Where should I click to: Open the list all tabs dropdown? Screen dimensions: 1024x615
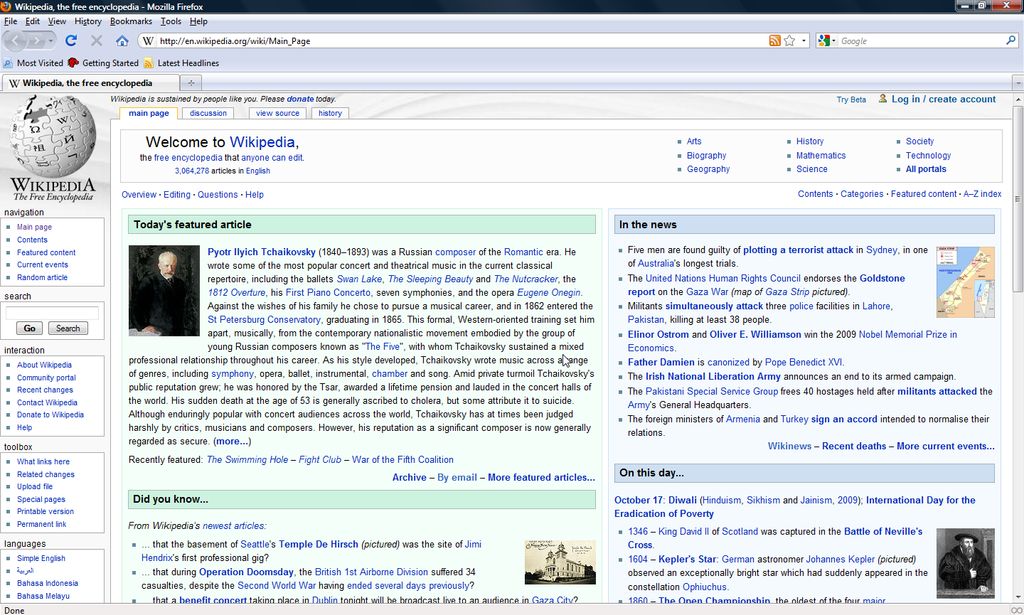1017,83
